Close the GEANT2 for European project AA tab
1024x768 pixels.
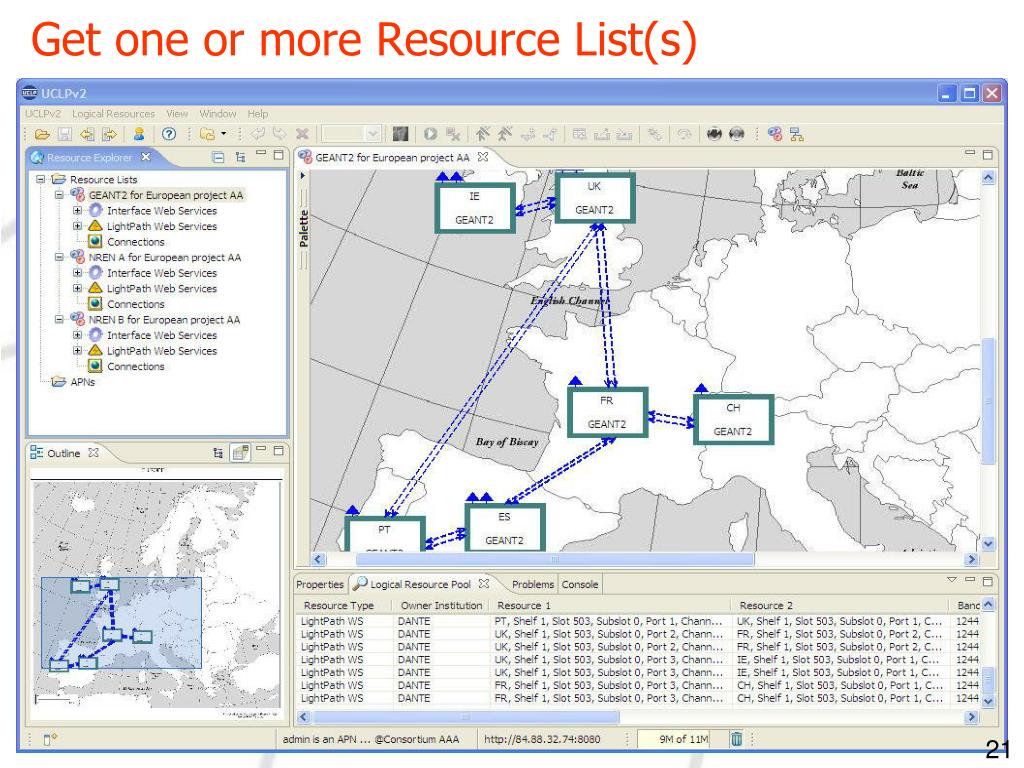point(483,157)
